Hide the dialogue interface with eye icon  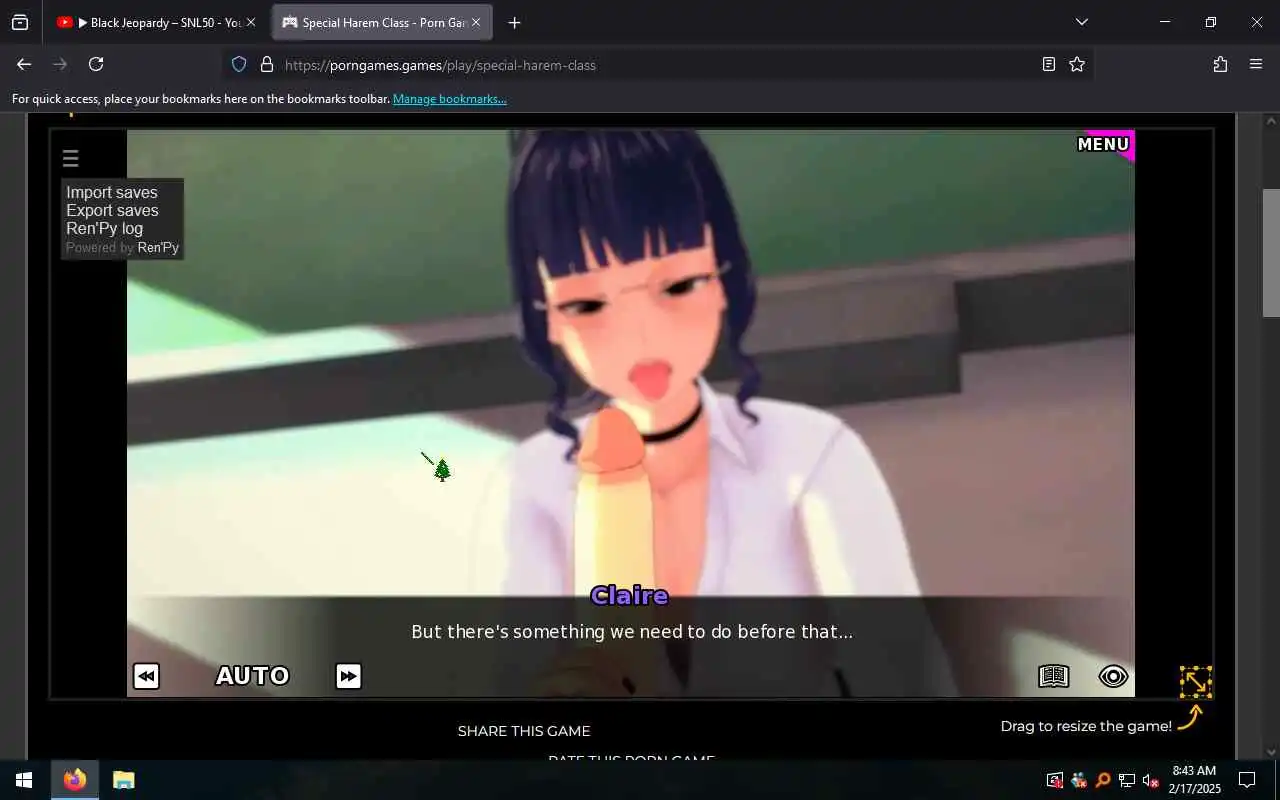point(1113,676)
